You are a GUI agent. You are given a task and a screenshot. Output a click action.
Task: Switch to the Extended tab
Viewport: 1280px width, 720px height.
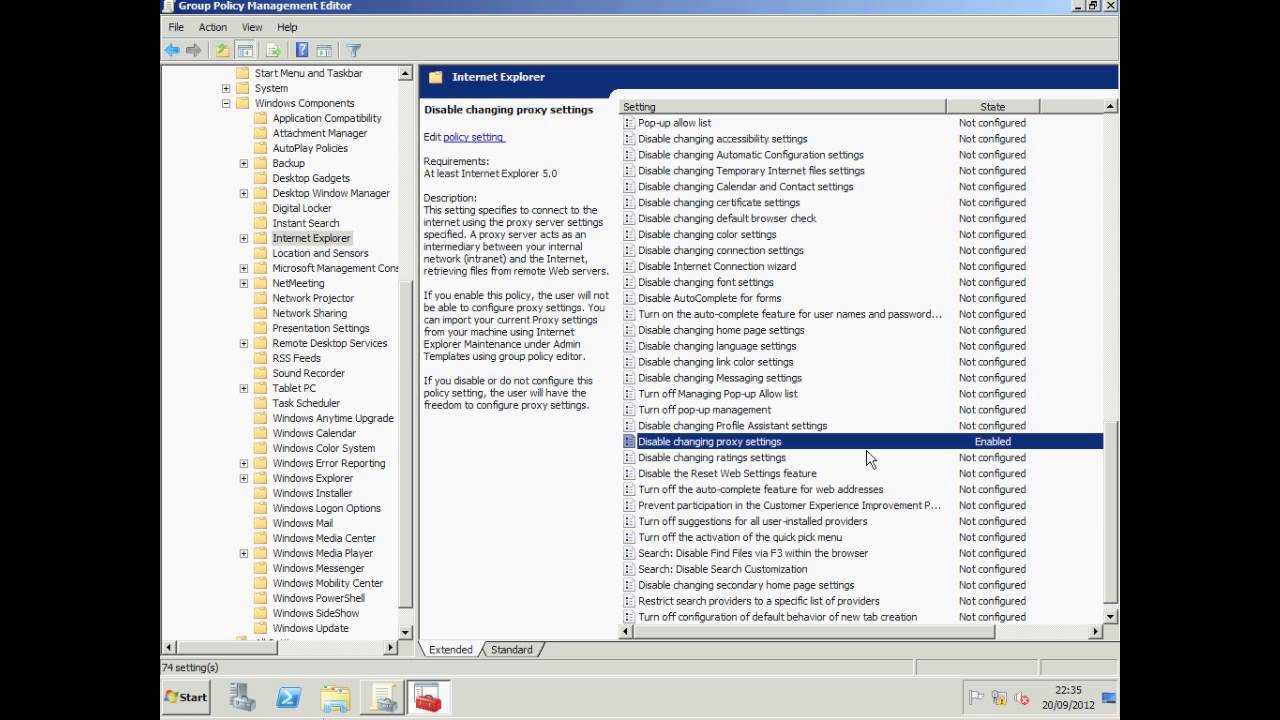pos(451,650)
